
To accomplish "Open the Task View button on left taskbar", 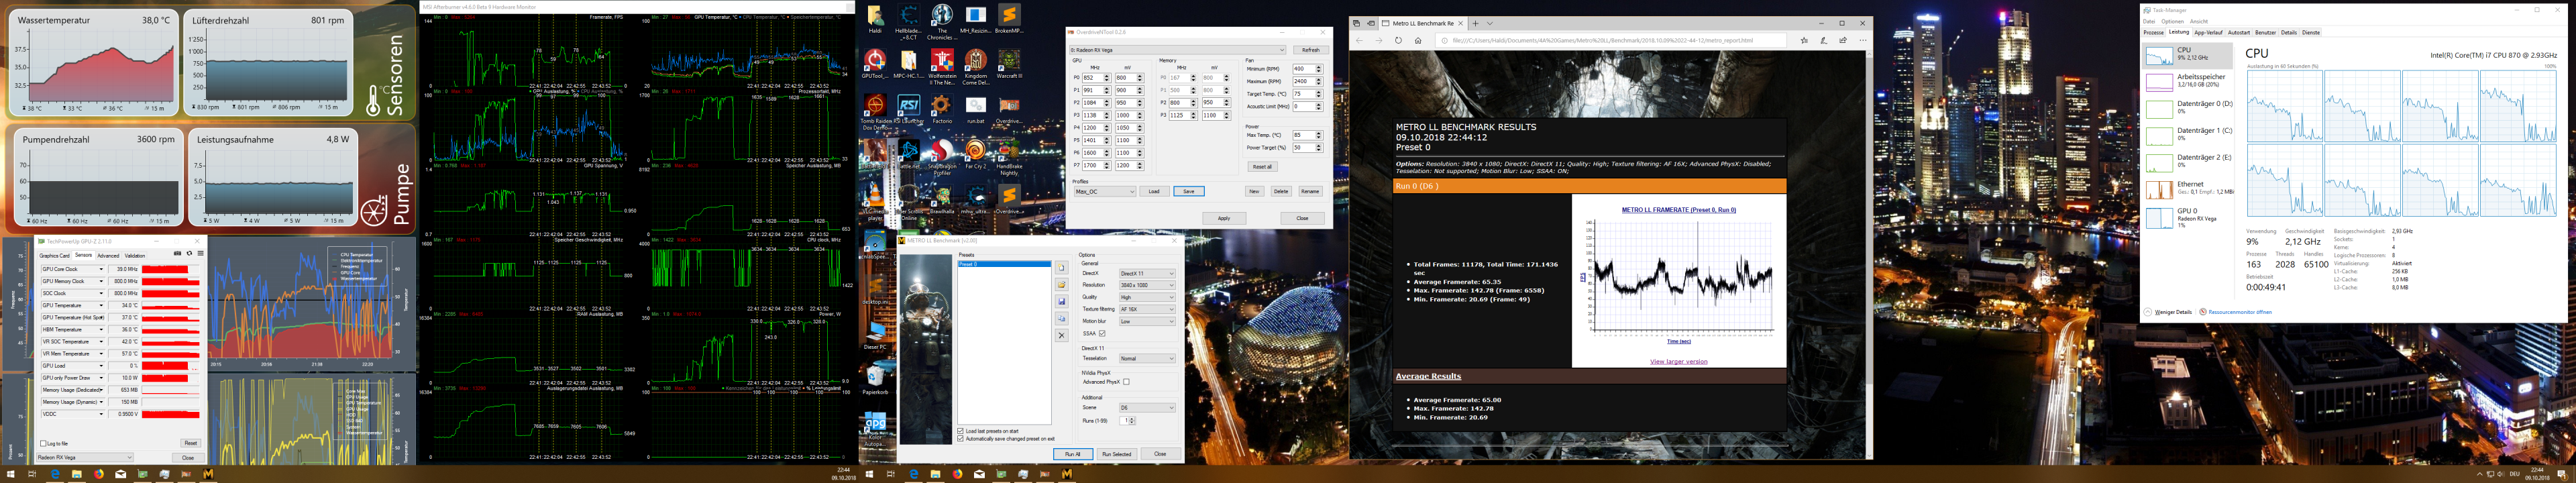I will click(33, 474).
